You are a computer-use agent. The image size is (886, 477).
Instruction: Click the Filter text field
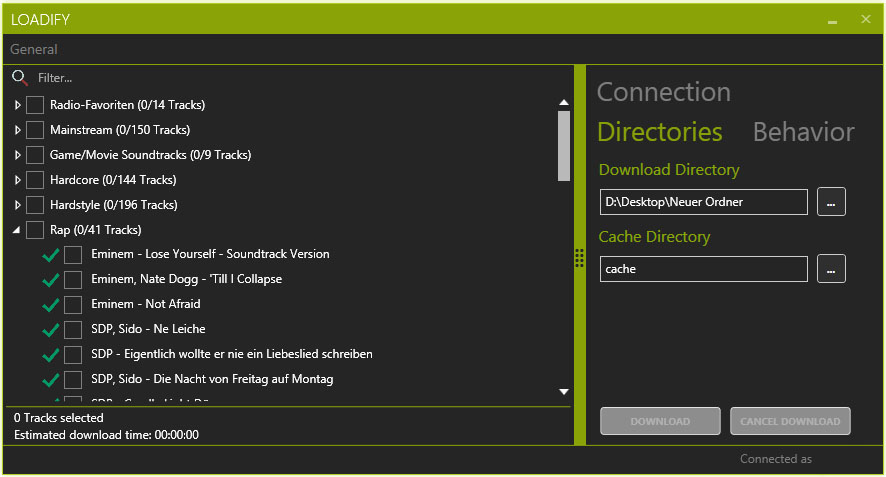coord(290,77)
